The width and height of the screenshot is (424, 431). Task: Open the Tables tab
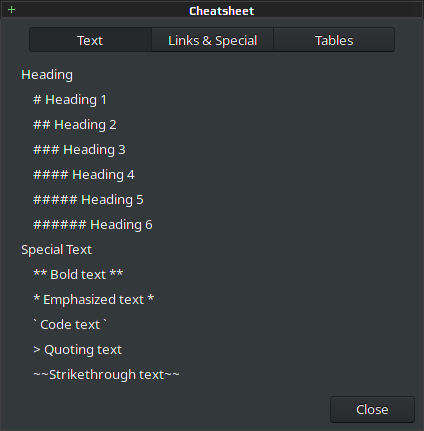334,40
